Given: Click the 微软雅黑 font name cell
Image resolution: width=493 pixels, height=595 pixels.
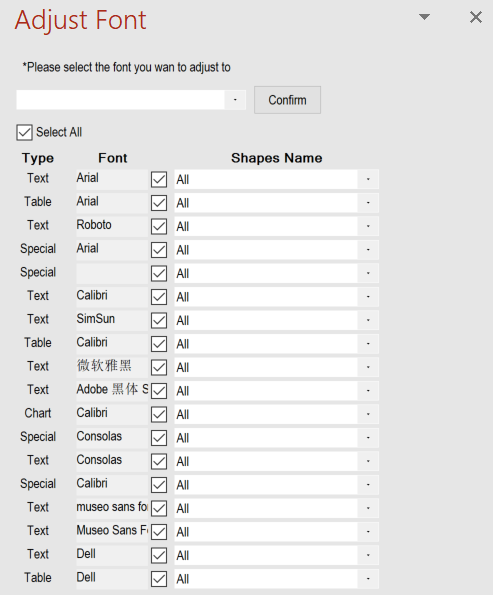Looking at the screenshot, I should (112, 367).
